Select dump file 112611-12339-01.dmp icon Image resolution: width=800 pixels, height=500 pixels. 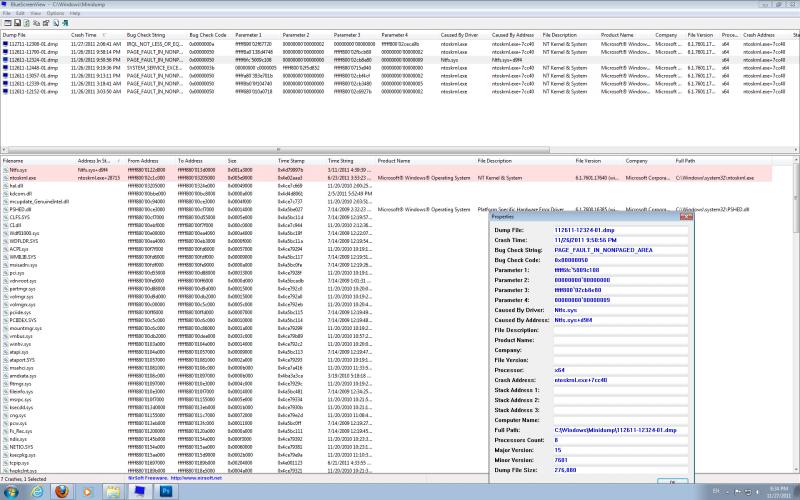tap(6, 84)
